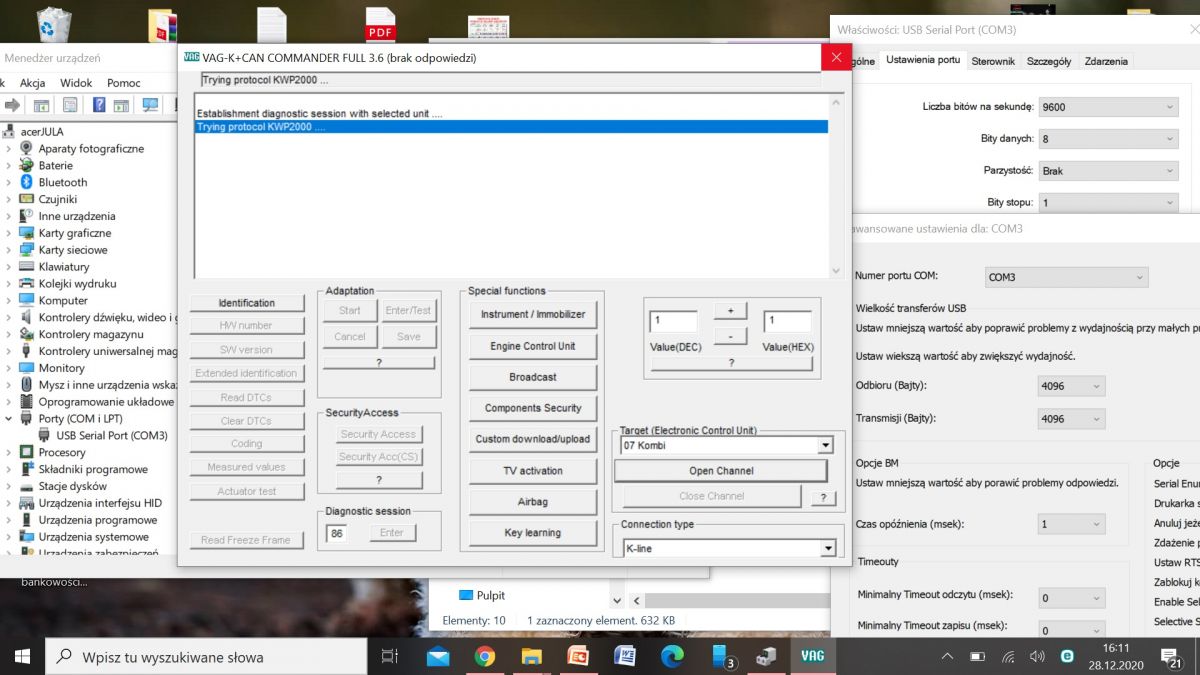1200x675 pixels.
Task: Click the blue question mark help toolbar icon
Action: pos(99,105)
